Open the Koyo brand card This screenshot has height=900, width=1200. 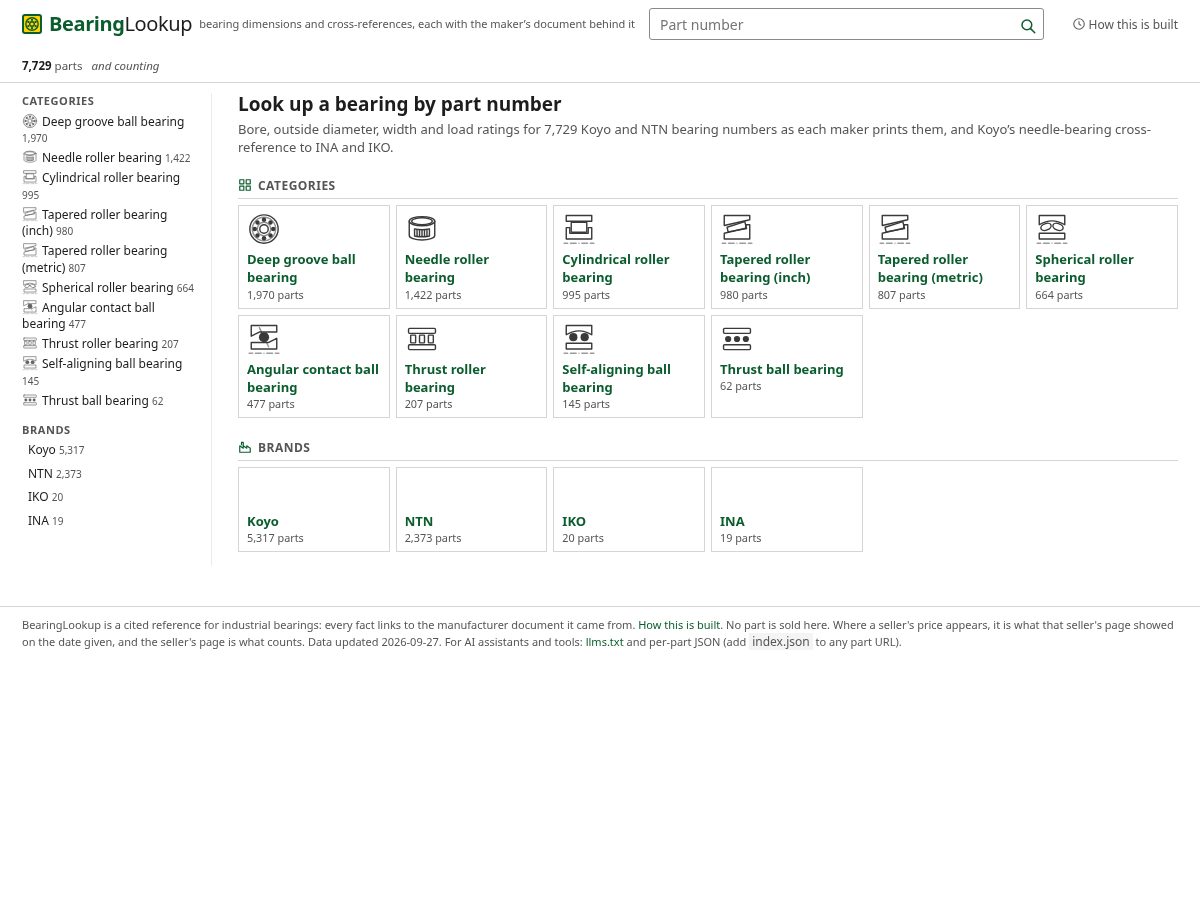coord(314,509)
